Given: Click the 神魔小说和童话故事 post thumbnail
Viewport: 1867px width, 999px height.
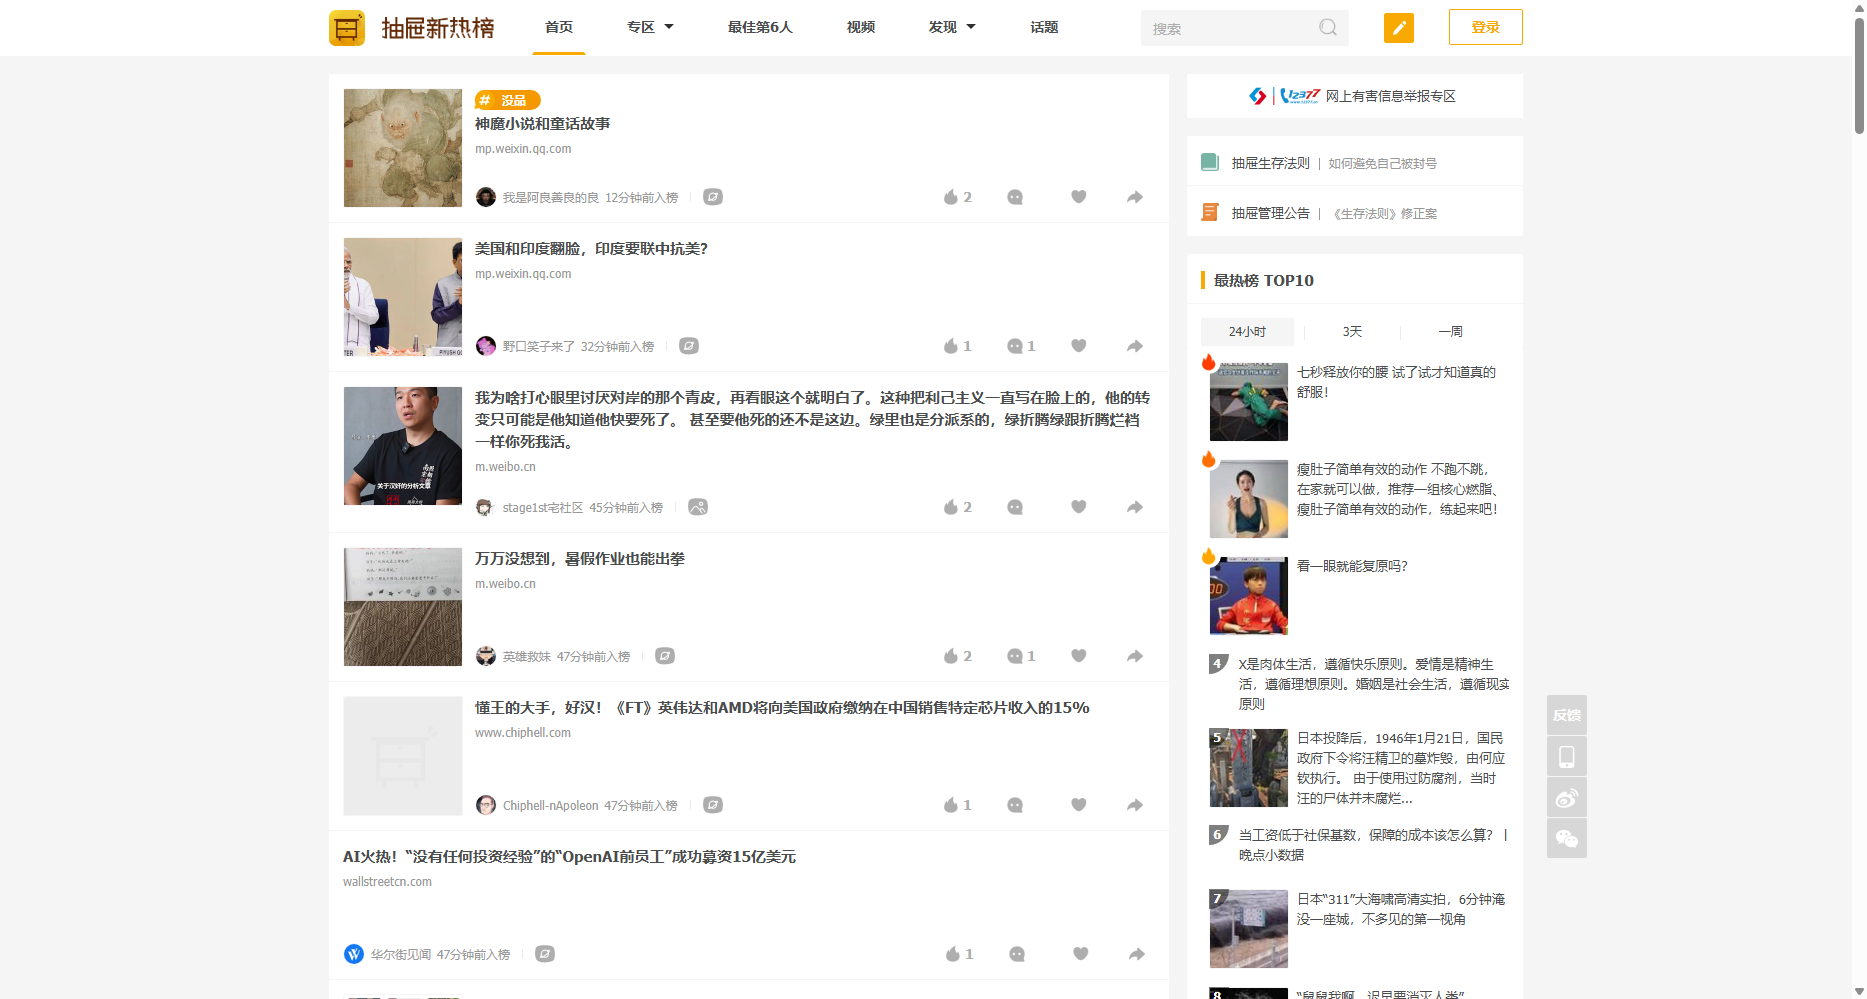Looking at the screenshot, I should pos(403,148).
